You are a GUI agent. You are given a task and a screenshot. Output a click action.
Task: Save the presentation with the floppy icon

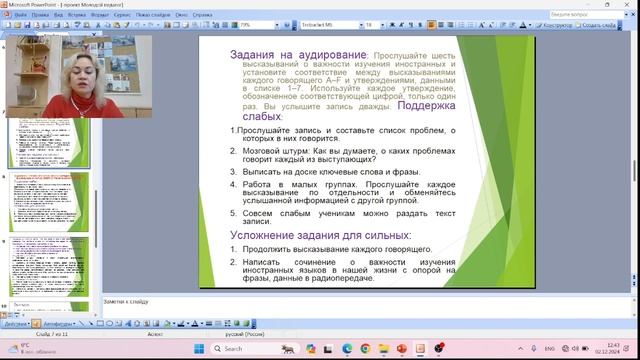(27, 25)
